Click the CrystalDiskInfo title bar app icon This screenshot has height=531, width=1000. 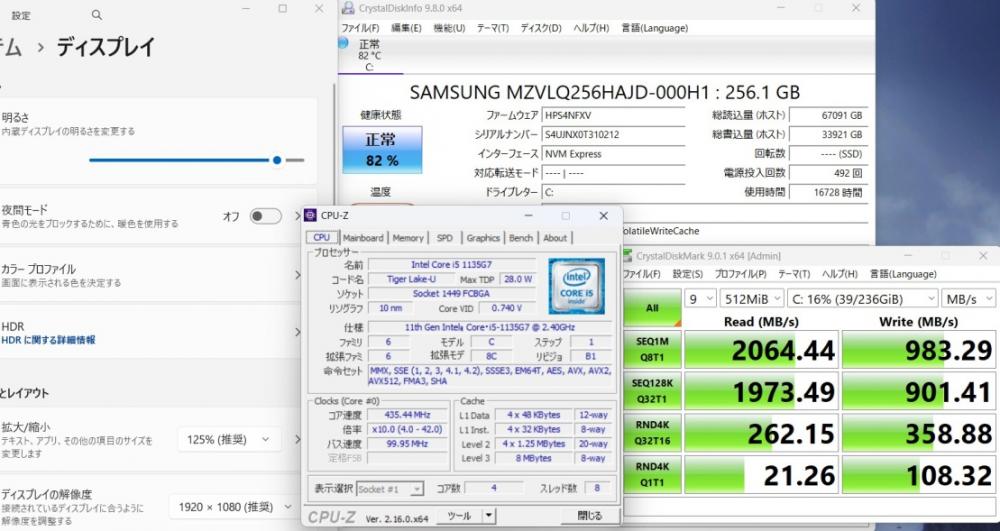pyautogui.click(x=348, y=8)
